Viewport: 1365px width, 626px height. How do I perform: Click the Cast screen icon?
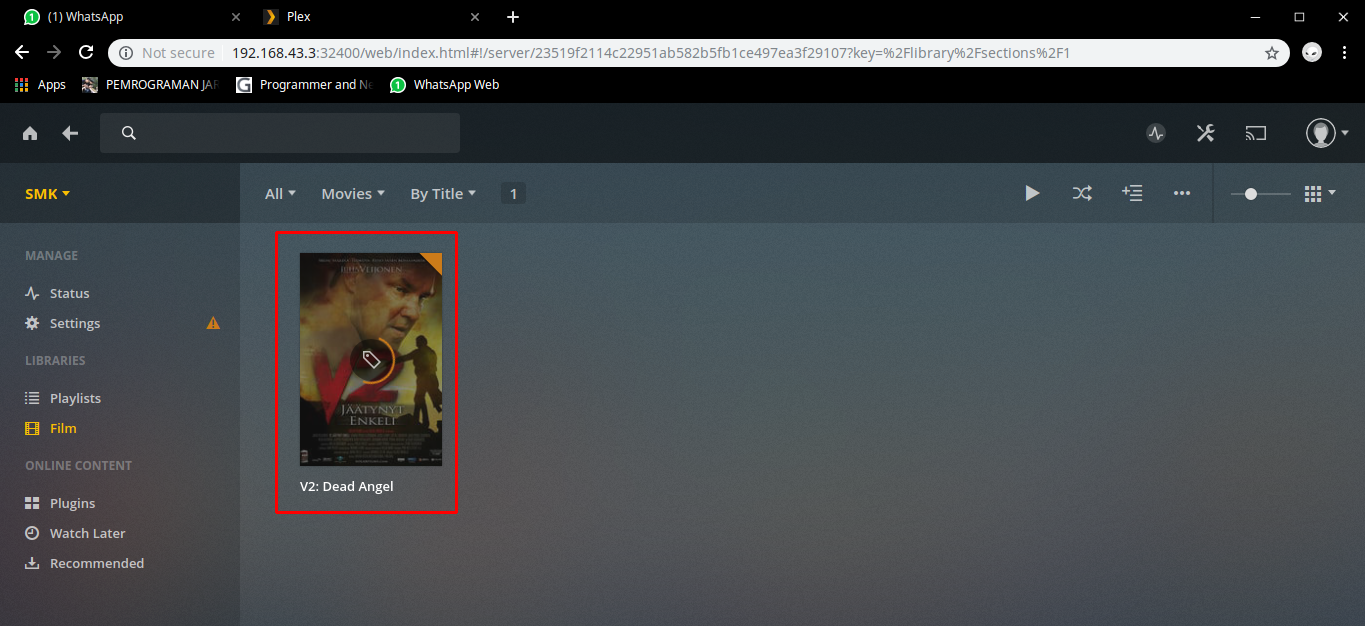[1255, 133]
